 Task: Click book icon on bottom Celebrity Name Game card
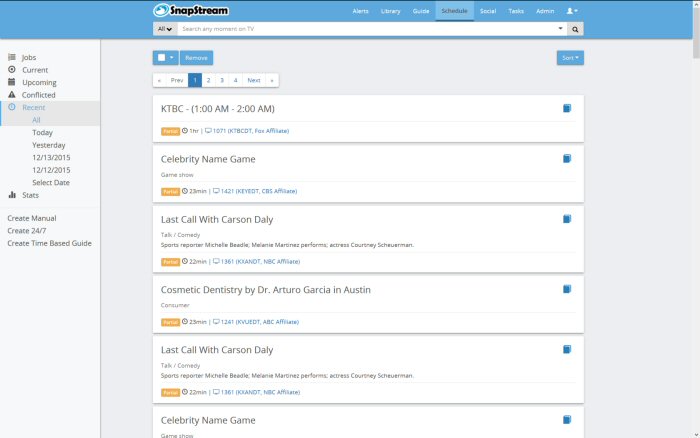[x=567, y=420]
